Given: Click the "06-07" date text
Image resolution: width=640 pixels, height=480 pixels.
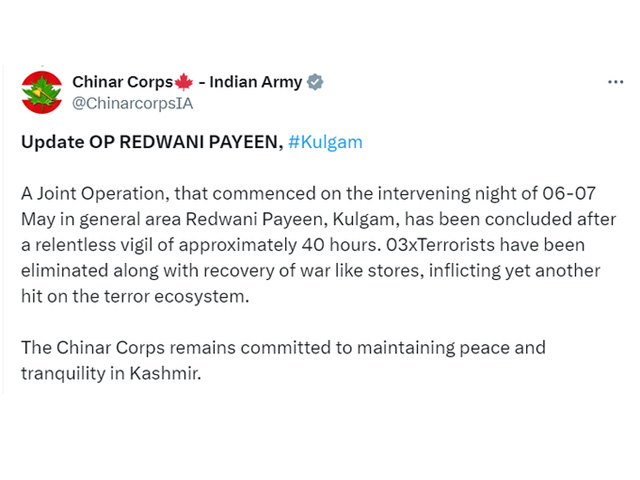Looking at the screenshot, I should coord(569,193).
